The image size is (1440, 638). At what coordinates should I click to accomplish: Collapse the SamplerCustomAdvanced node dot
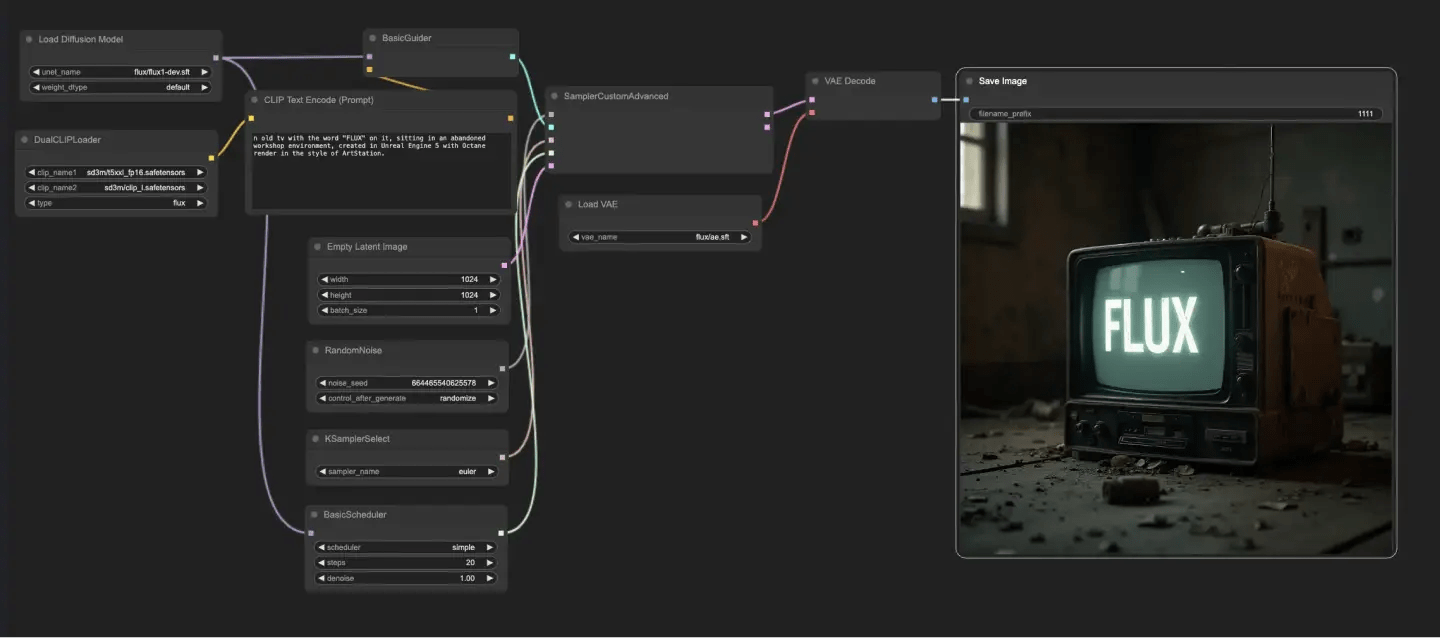(555, 96)
